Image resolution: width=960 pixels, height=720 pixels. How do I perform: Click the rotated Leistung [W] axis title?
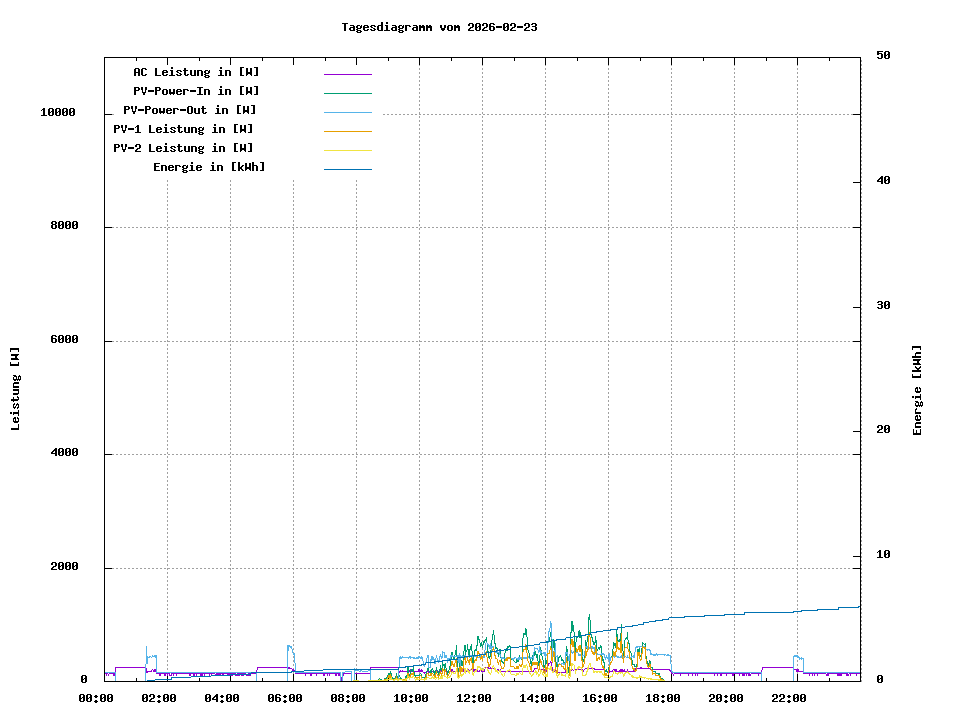pos(15,389)
